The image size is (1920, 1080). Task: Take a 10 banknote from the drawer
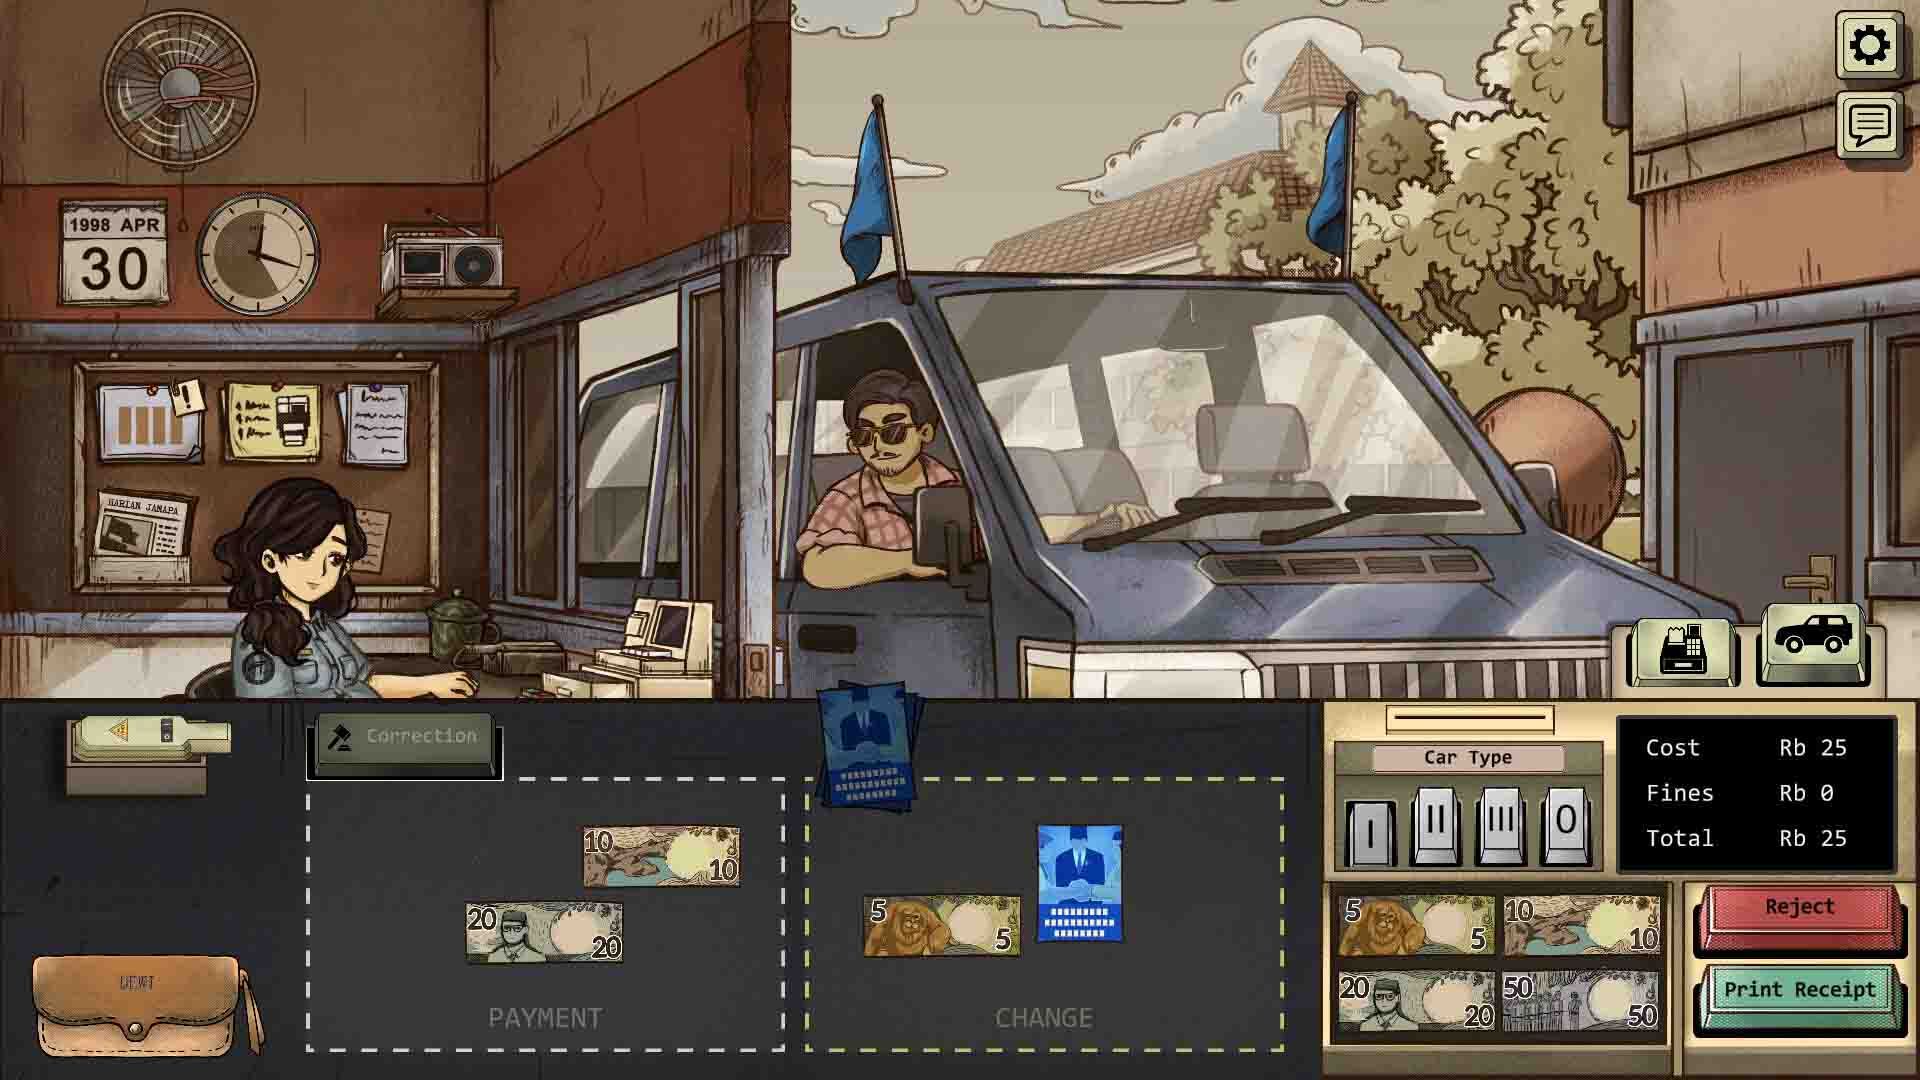point(1581,925)
